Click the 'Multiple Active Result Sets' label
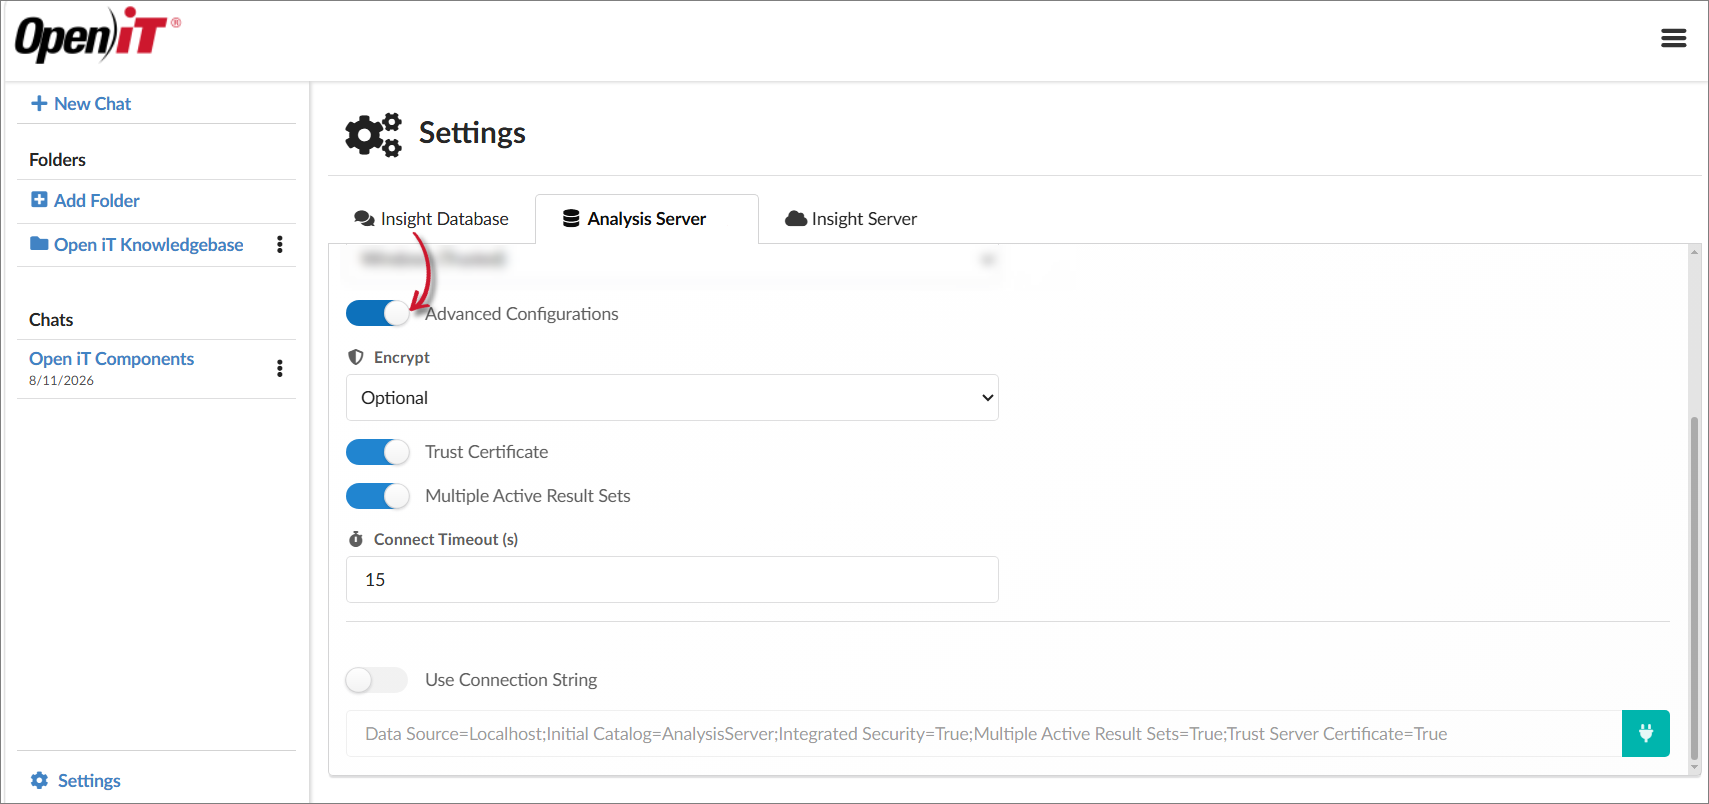 pos(527,496)
